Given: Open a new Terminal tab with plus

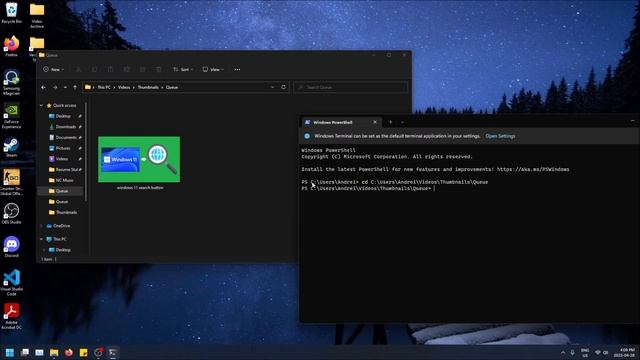Looking at the screenshot, I should [390, 122].
